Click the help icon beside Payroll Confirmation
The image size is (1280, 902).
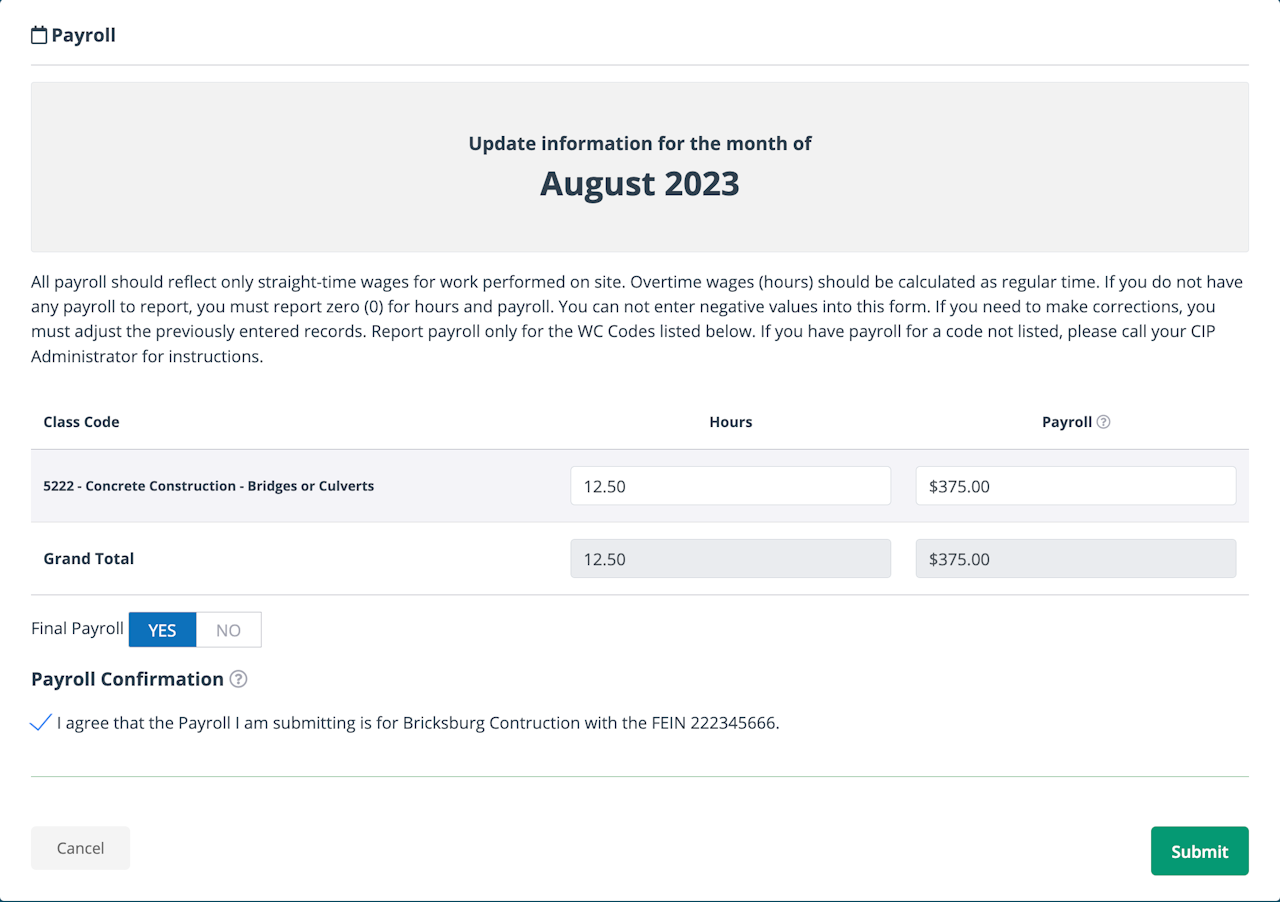[x=238, y=680]
